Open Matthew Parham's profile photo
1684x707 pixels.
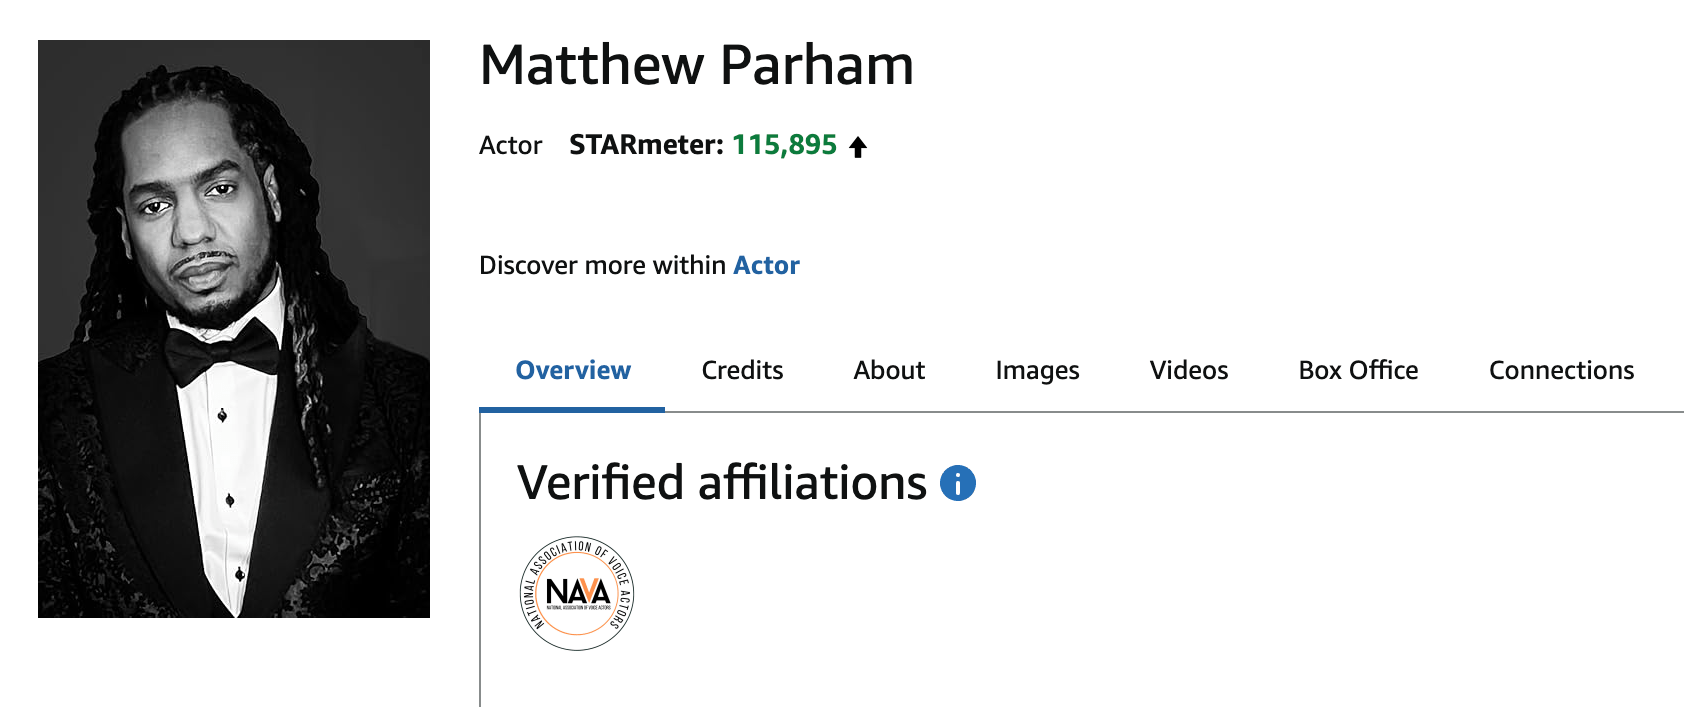pyautogui.click(x=233, y=325)
